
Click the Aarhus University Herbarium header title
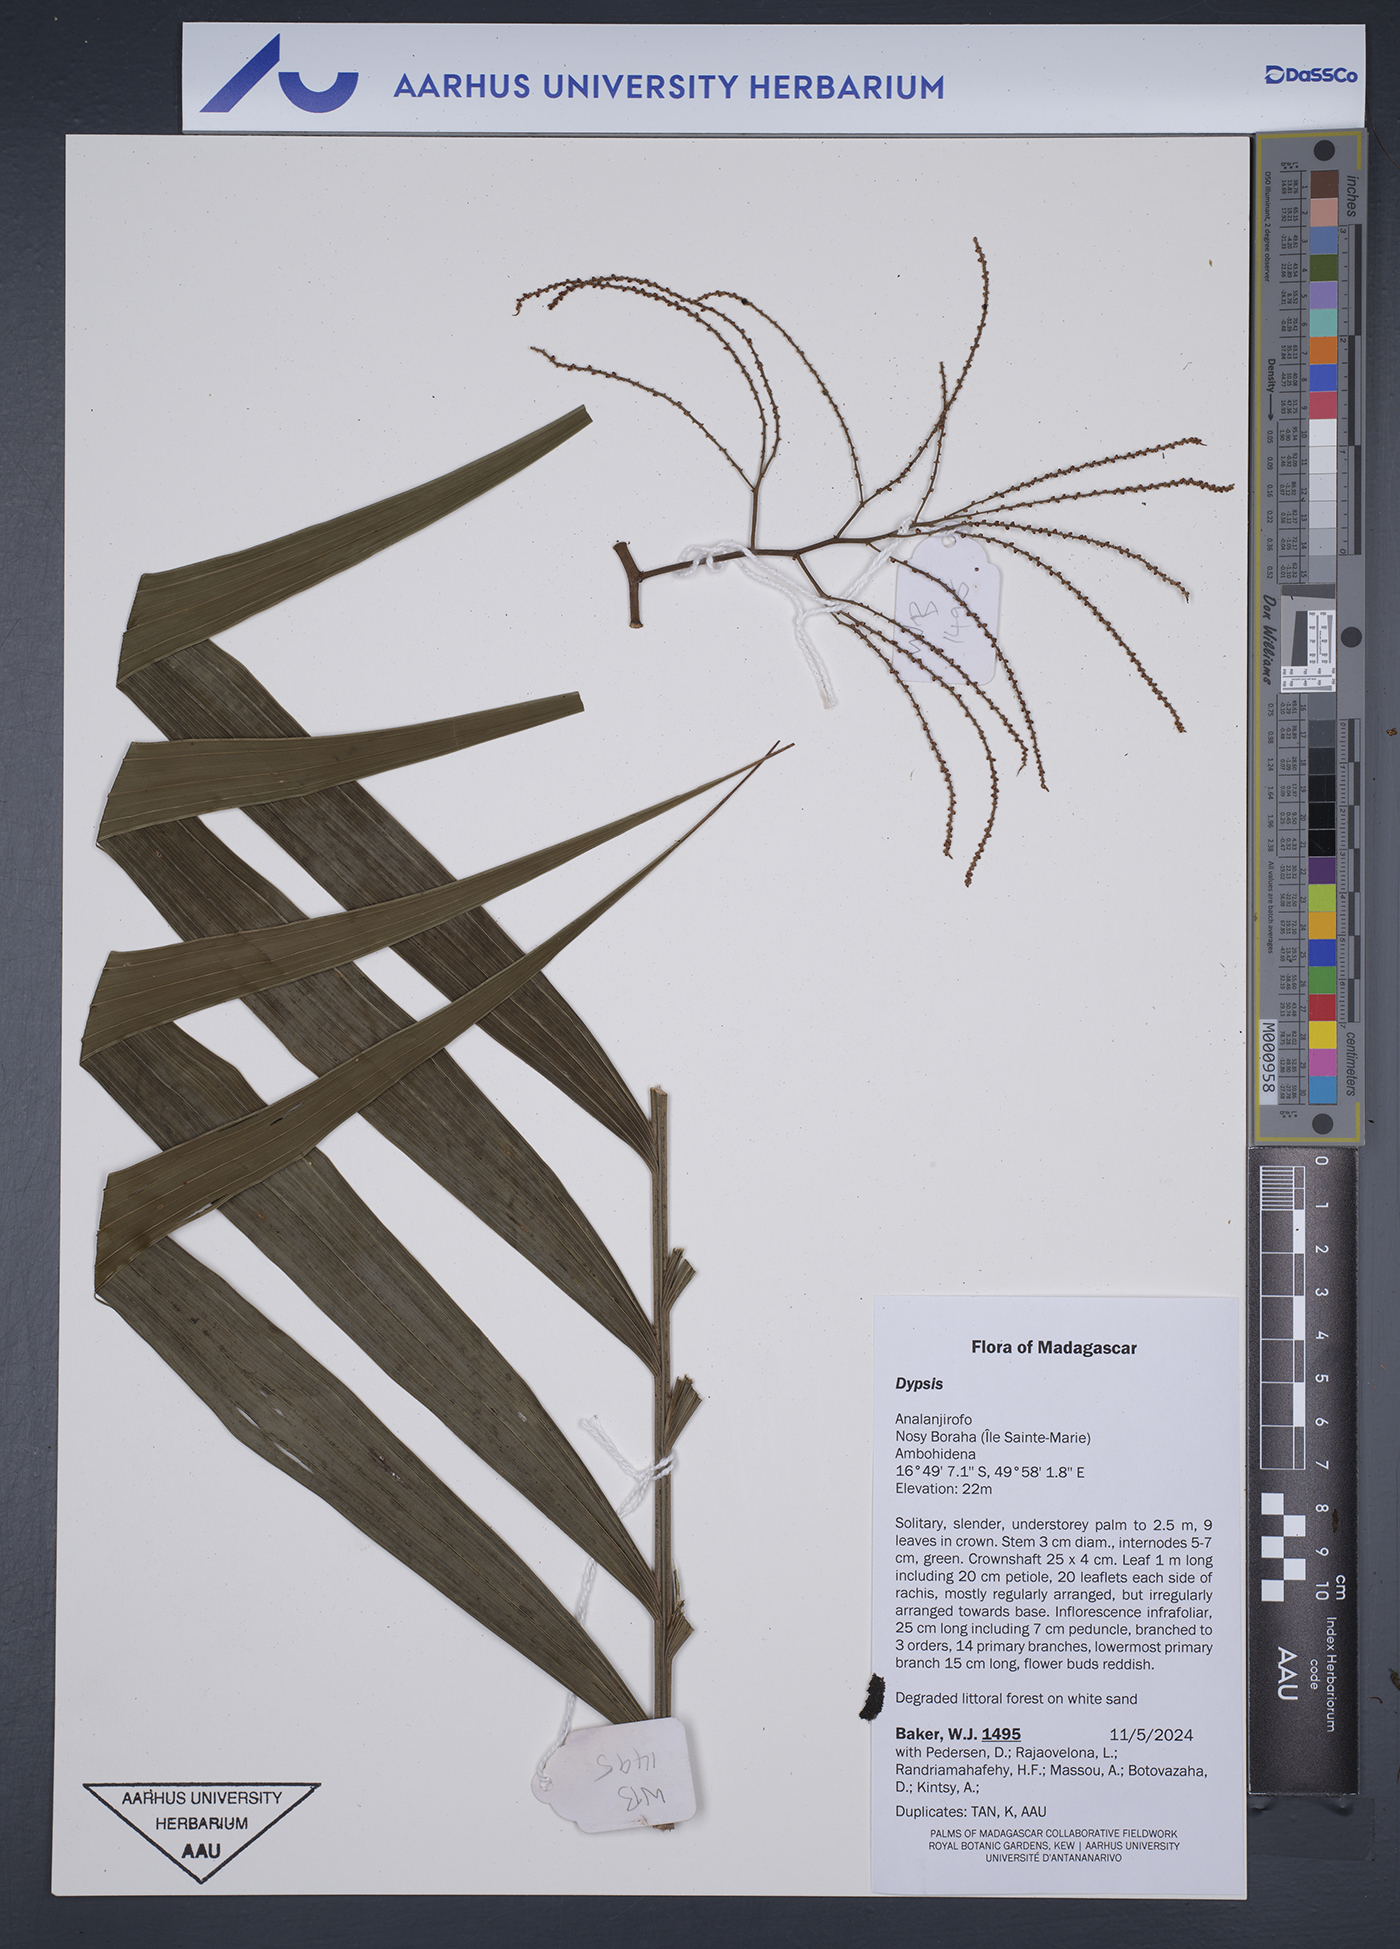pos(668,87)
